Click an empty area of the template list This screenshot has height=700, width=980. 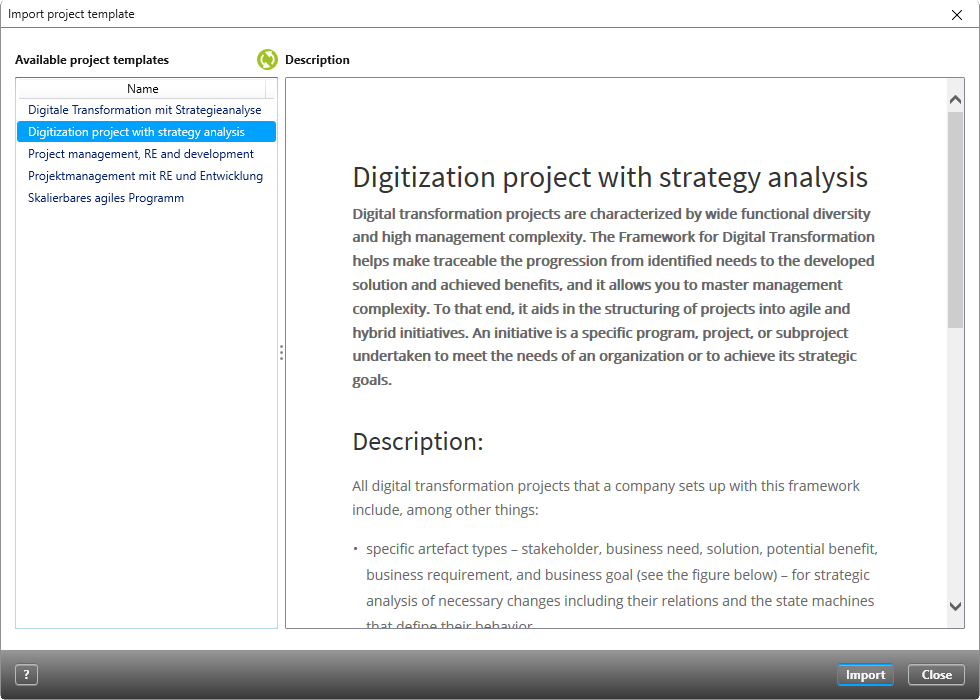145,400
